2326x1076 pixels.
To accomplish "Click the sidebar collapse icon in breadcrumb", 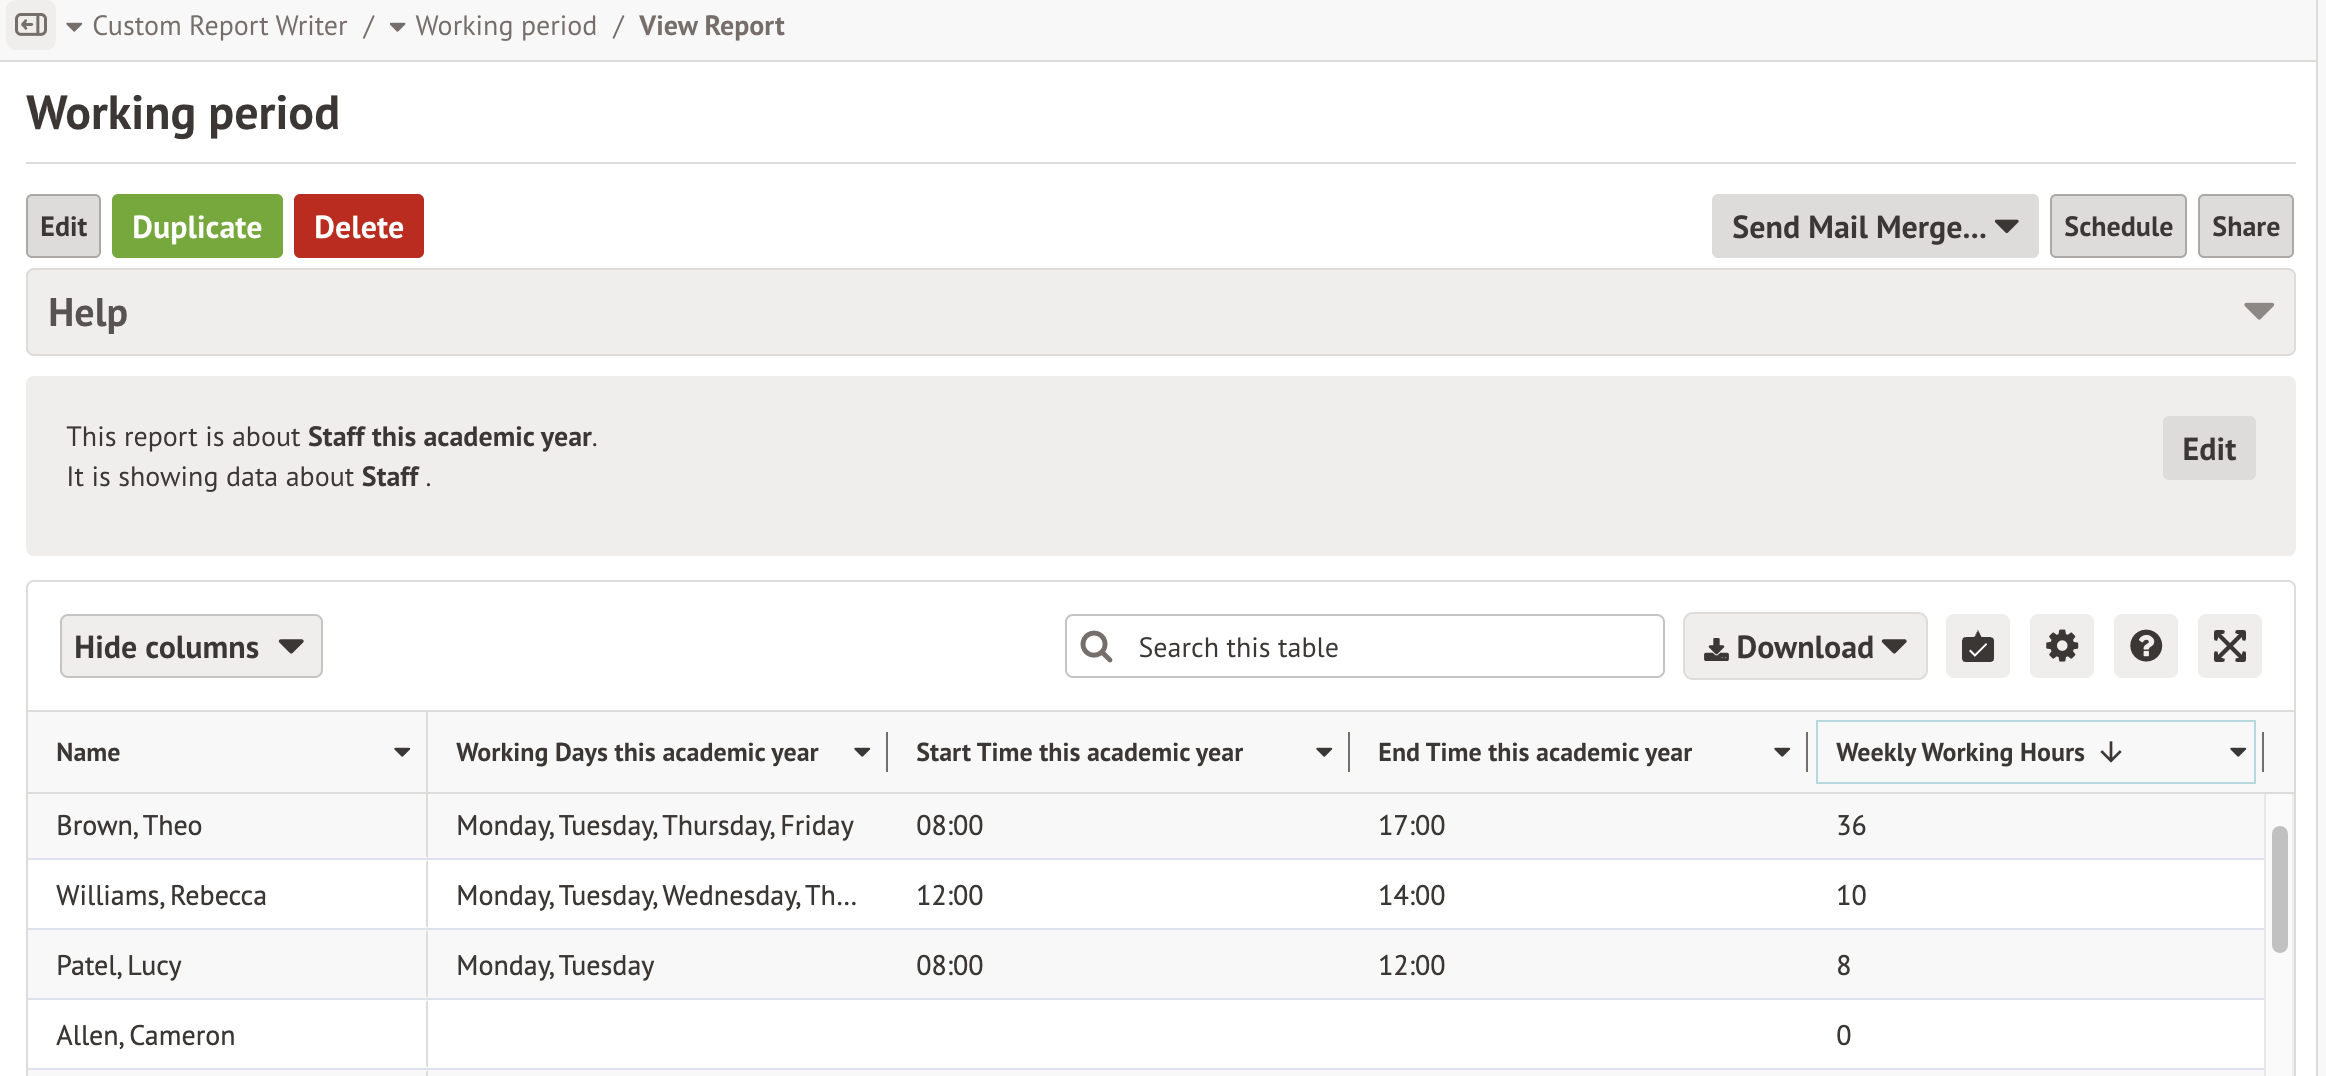I will point(31,25).
